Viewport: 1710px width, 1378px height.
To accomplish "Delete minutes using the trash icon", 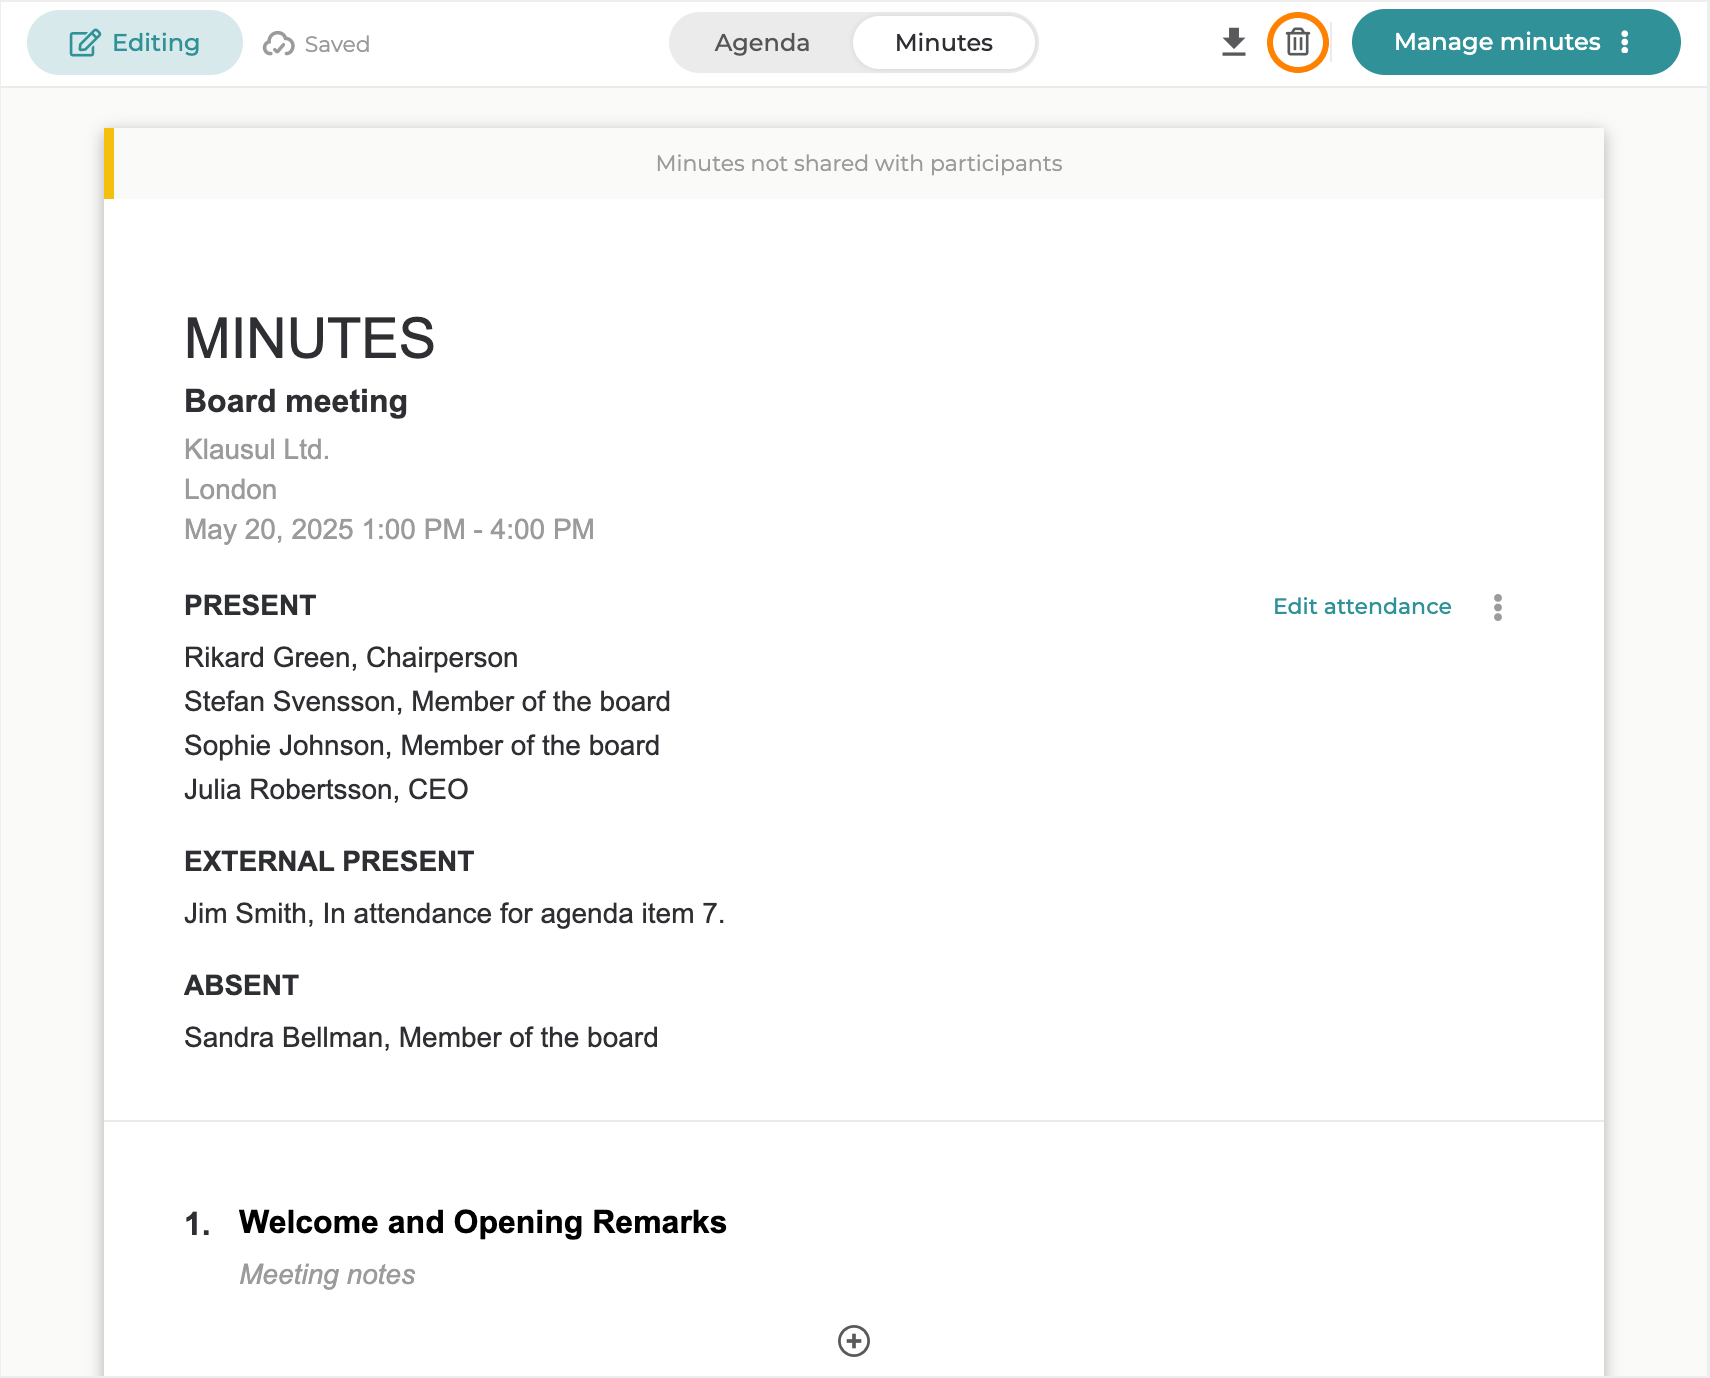I will pyautogui.click(x=1297, y=43).
